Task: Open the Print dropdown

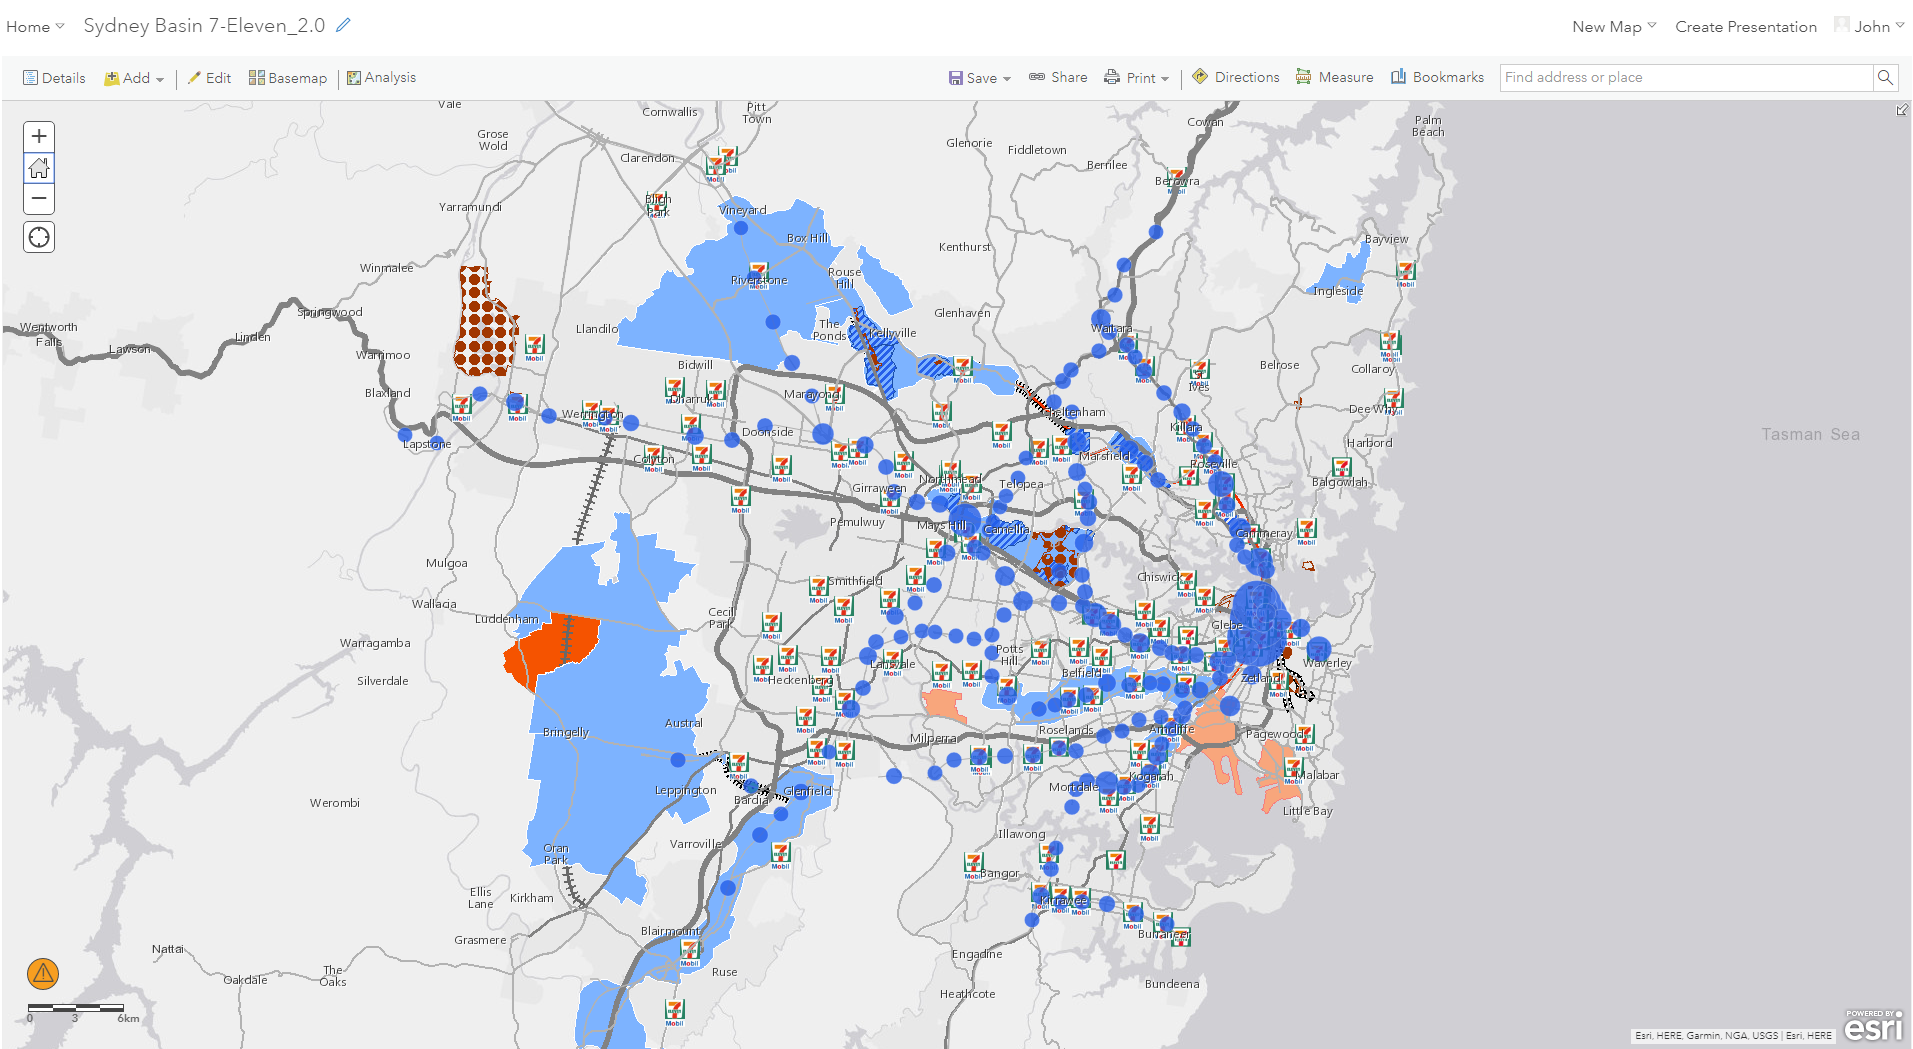Action: (1136, 78)
